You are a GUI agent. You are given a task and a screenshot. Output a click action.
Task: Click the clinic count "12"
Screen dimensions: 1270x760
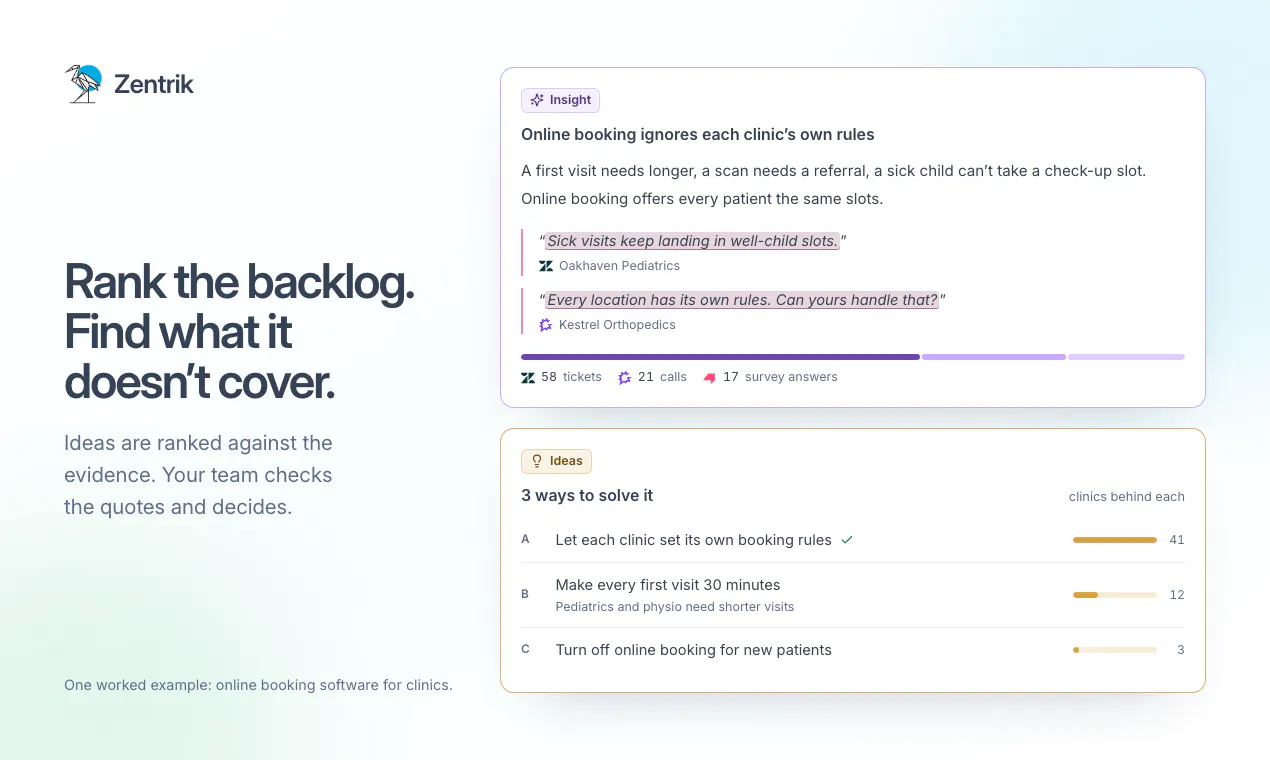click(1177, 595)
